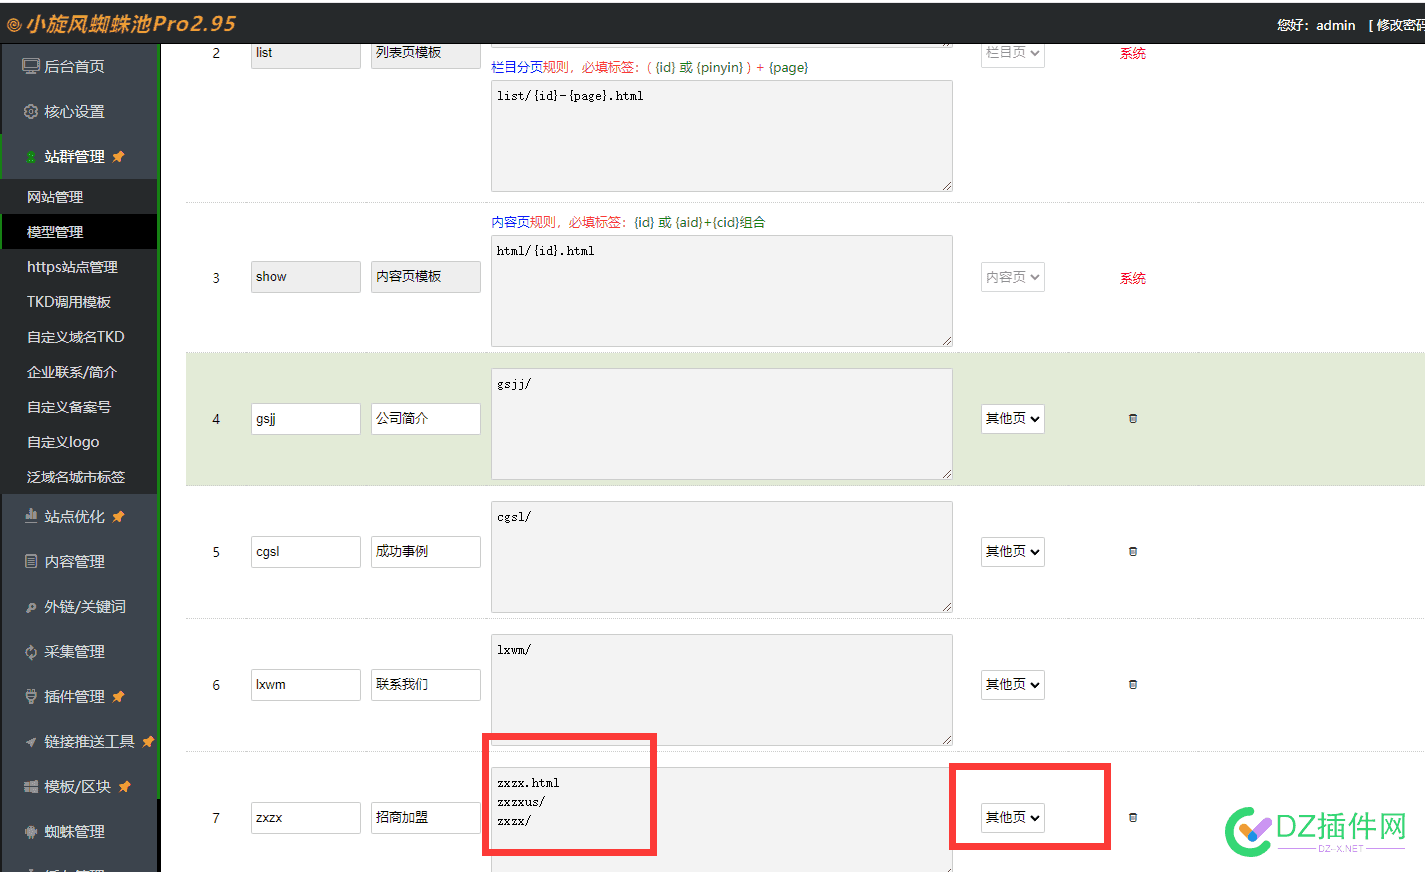Expand 采集管理 sidebar menu
The image size is (1425, 872).
tap(74, 652)
